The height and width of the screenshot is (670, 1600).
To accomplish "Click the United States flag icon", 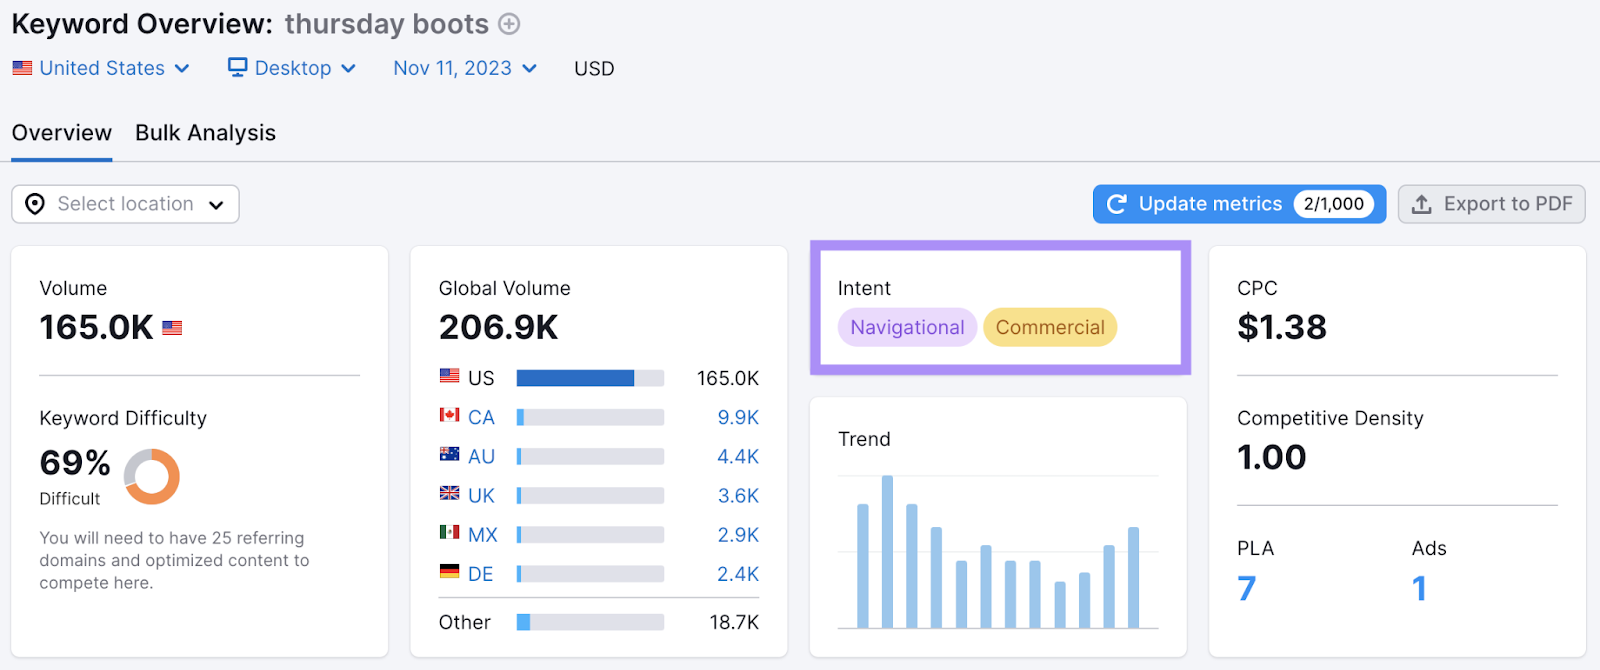I will (x=22, y=68).
